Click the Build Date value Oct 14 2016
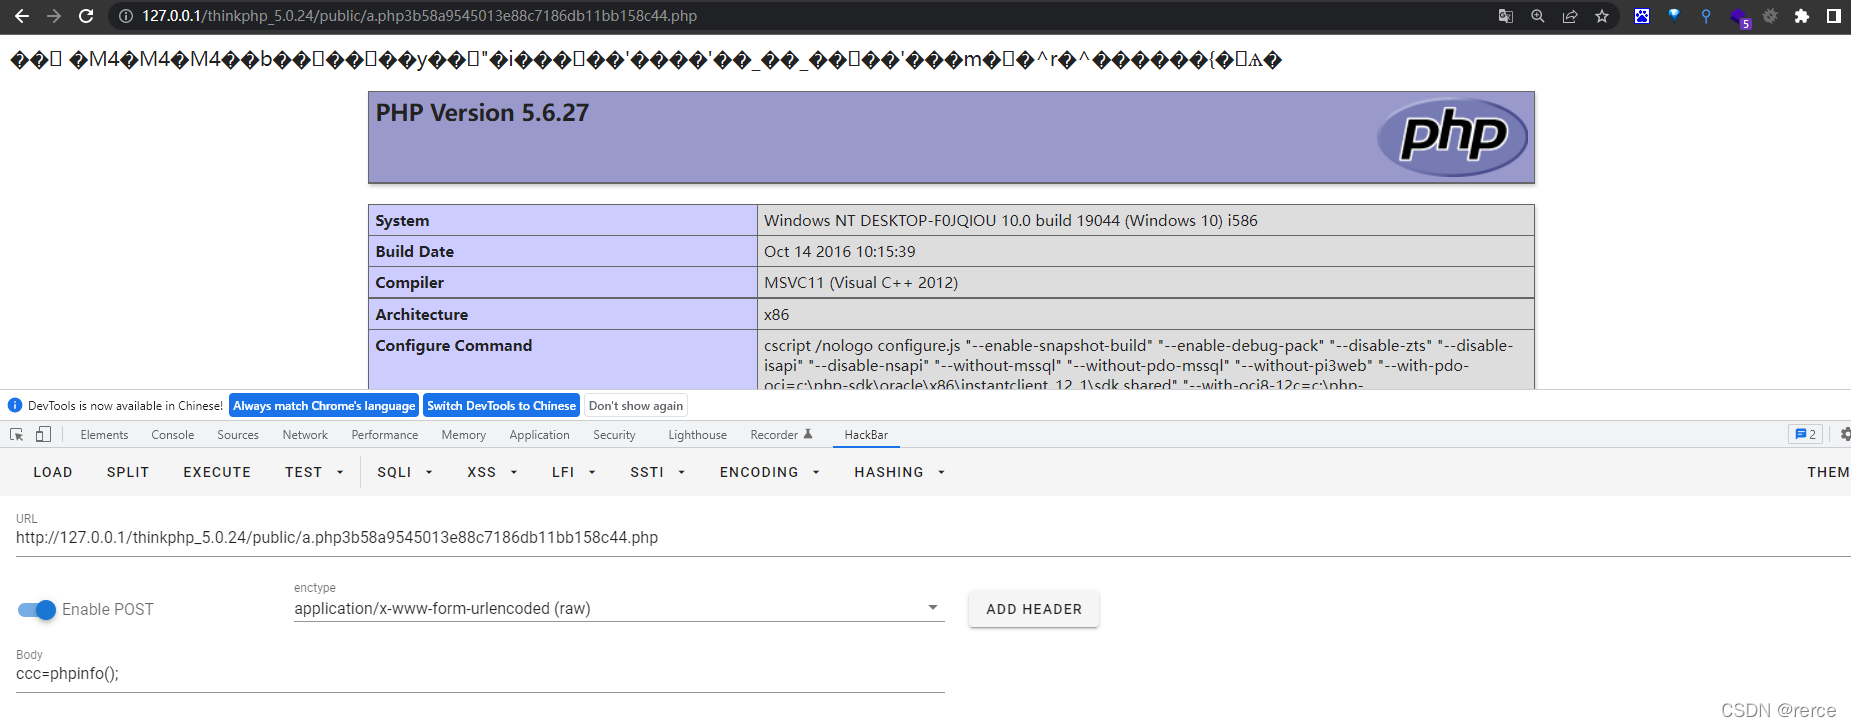Viewport: 1851px width, 727px height. point(840,252)
